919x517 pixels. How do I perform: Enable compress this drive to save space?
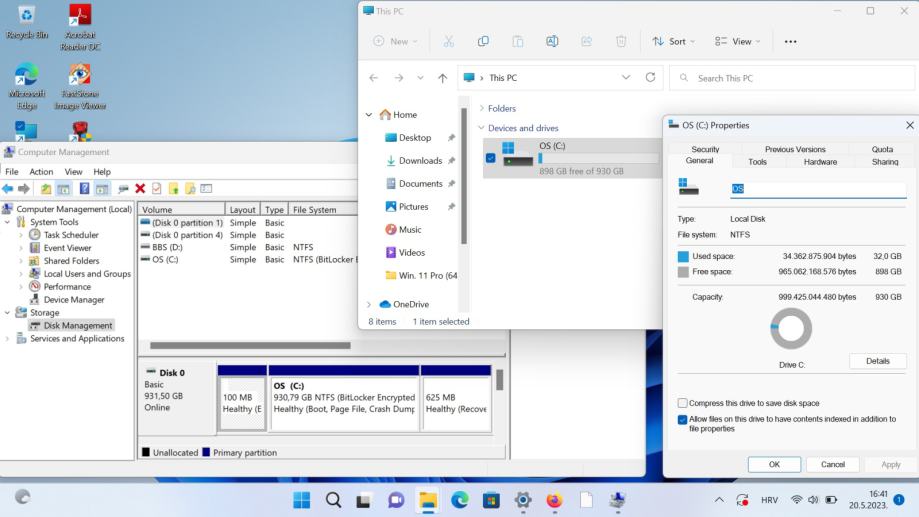(682, 403)
